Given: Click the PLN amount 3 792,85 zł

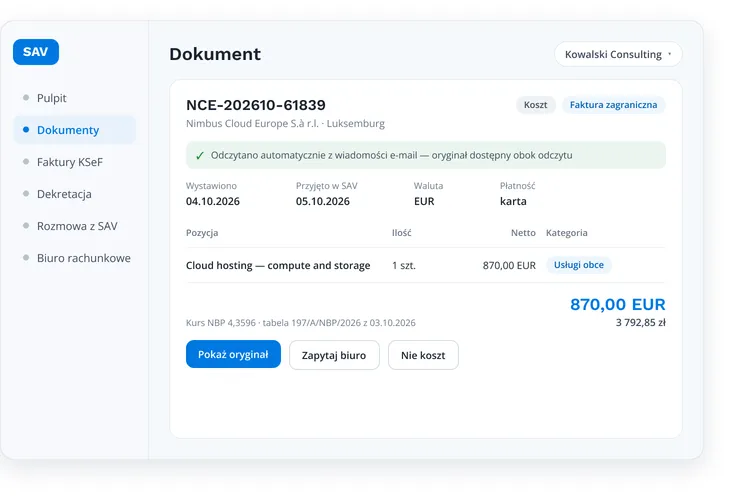Looking at the screenshot, I should point(640,322).
